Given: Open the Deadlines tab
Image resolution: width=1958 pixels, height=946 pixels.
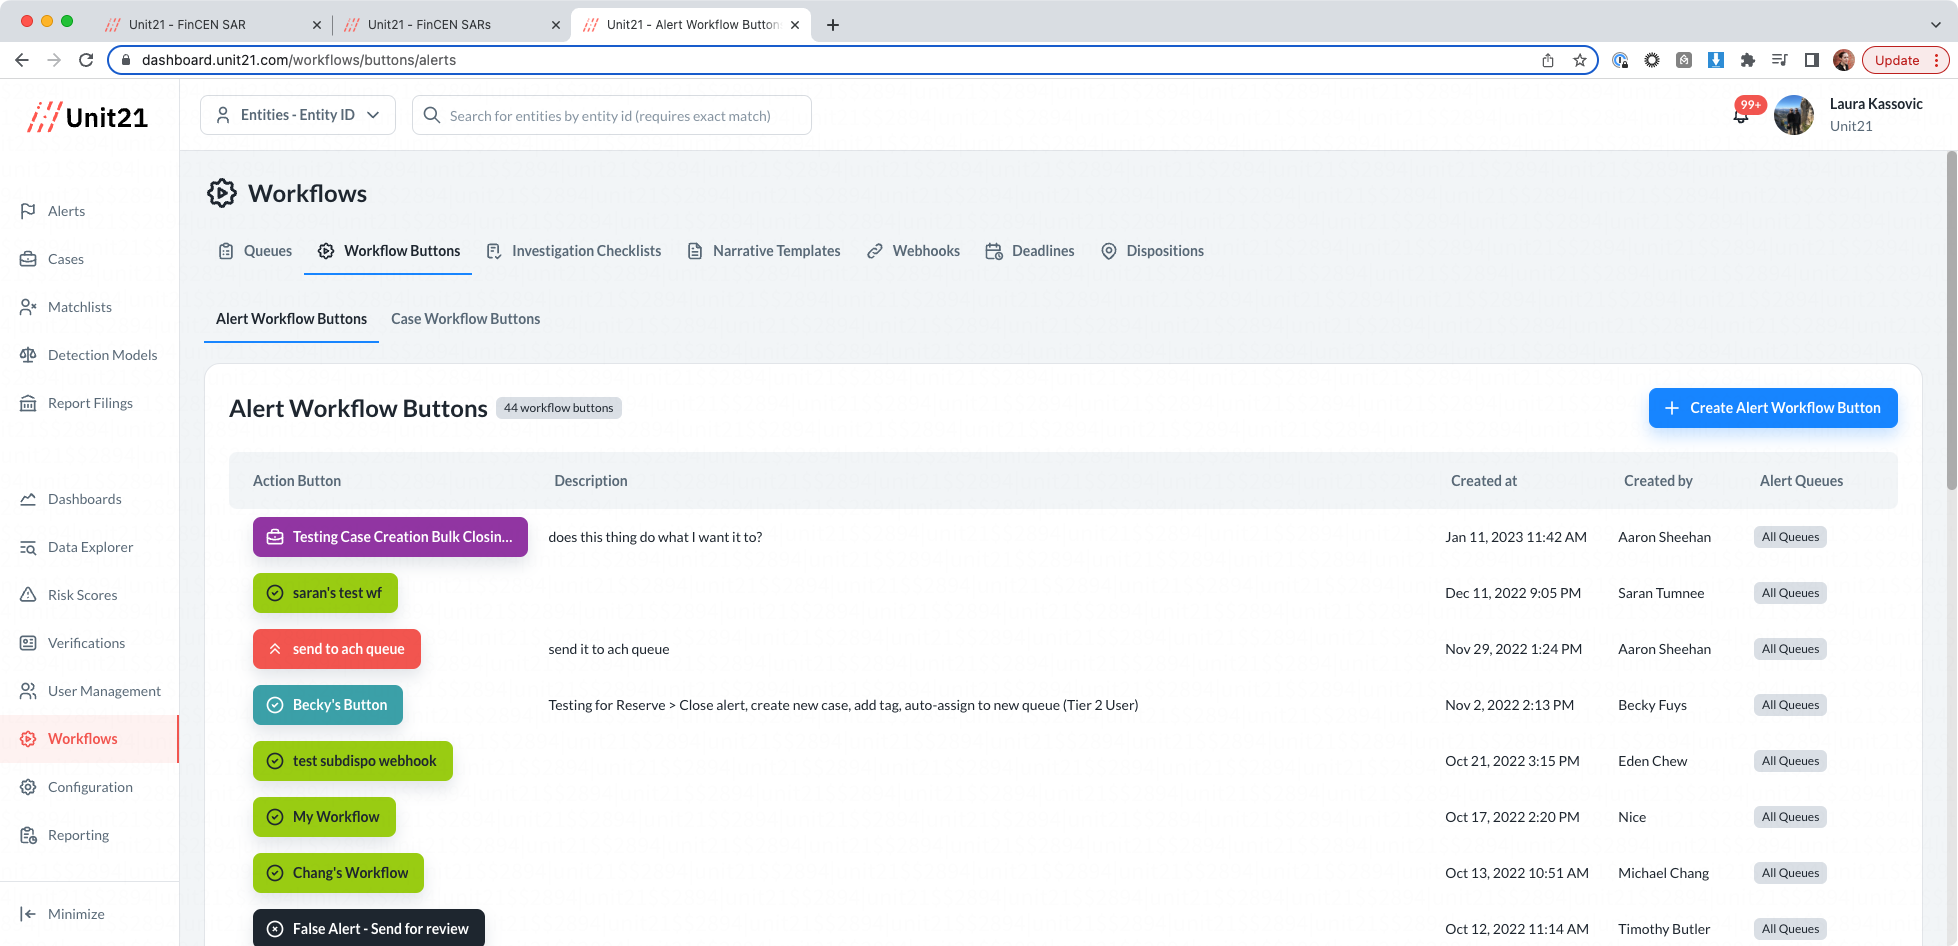Looking at the screenshot, I should (x=1030, y=251).
